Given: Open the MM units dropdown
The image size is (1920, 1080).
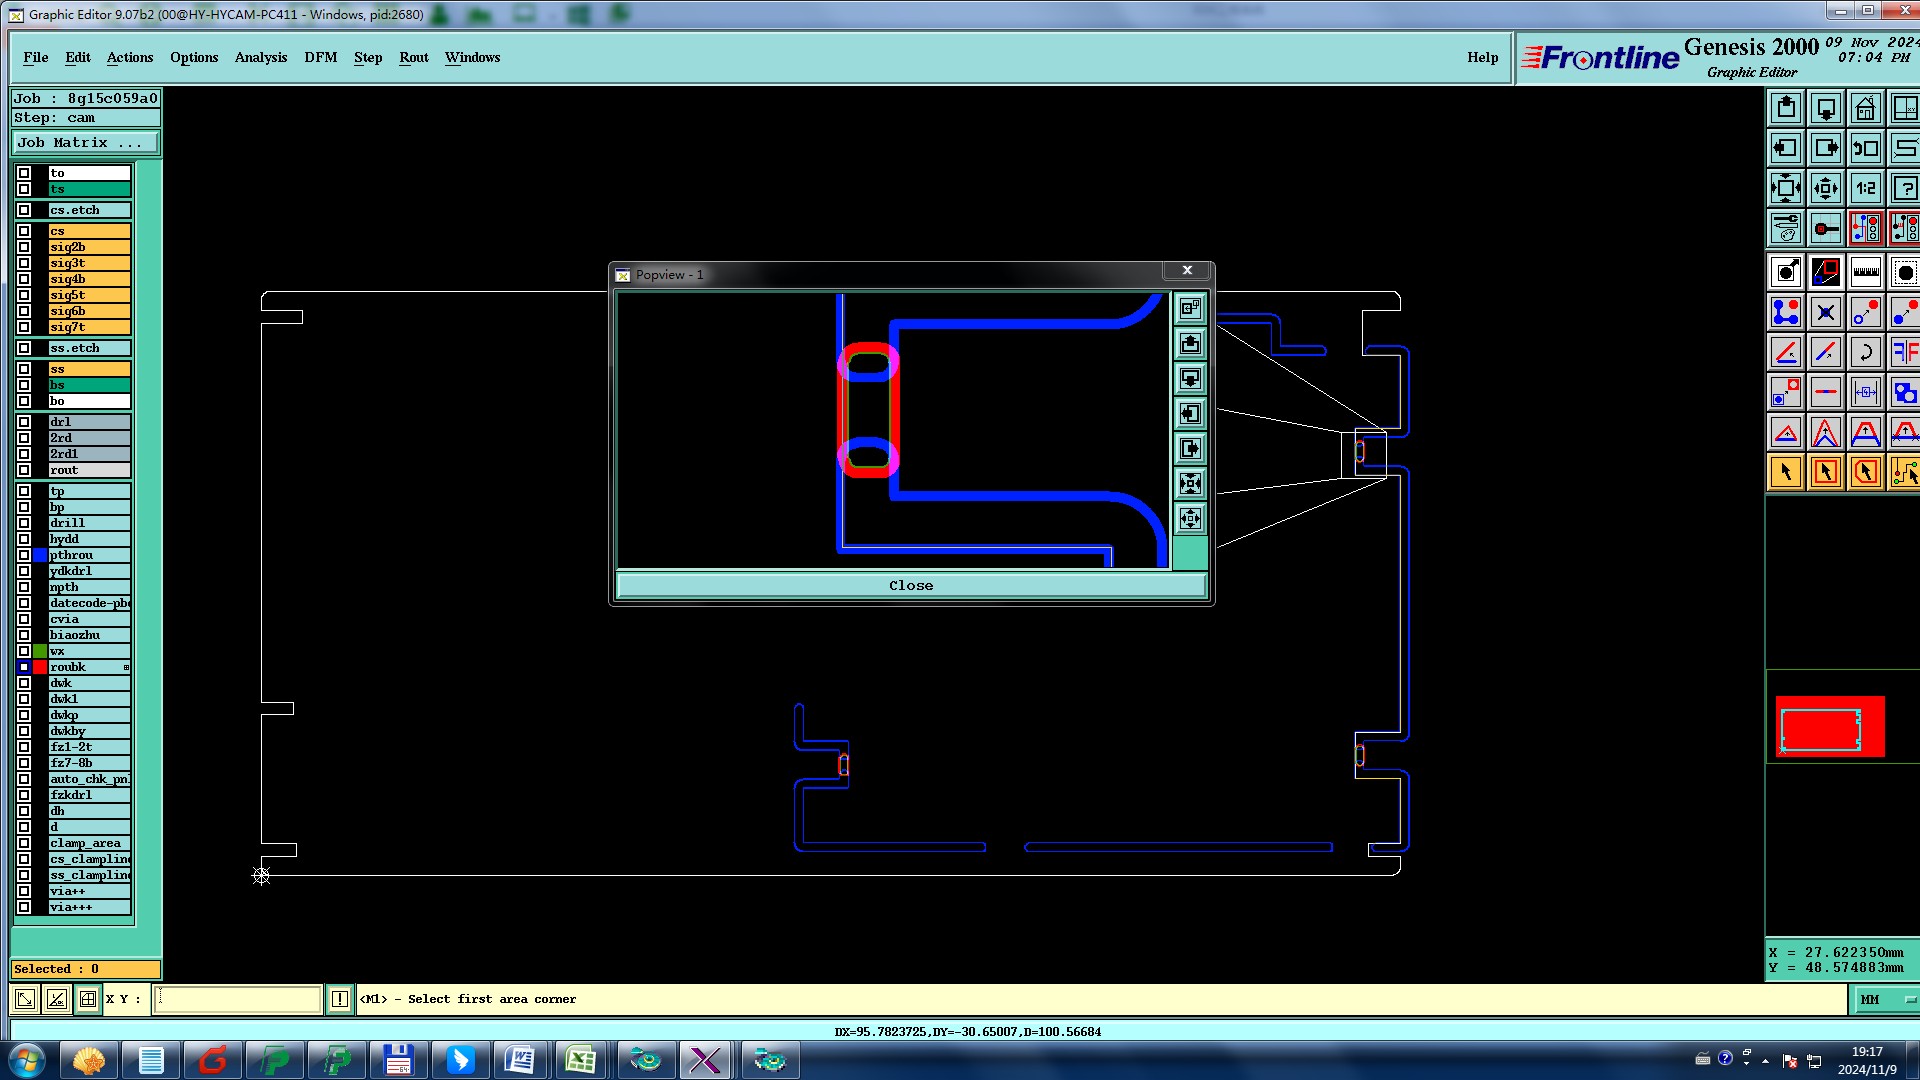Looking at the screenshot, I should click(1884, 999).
